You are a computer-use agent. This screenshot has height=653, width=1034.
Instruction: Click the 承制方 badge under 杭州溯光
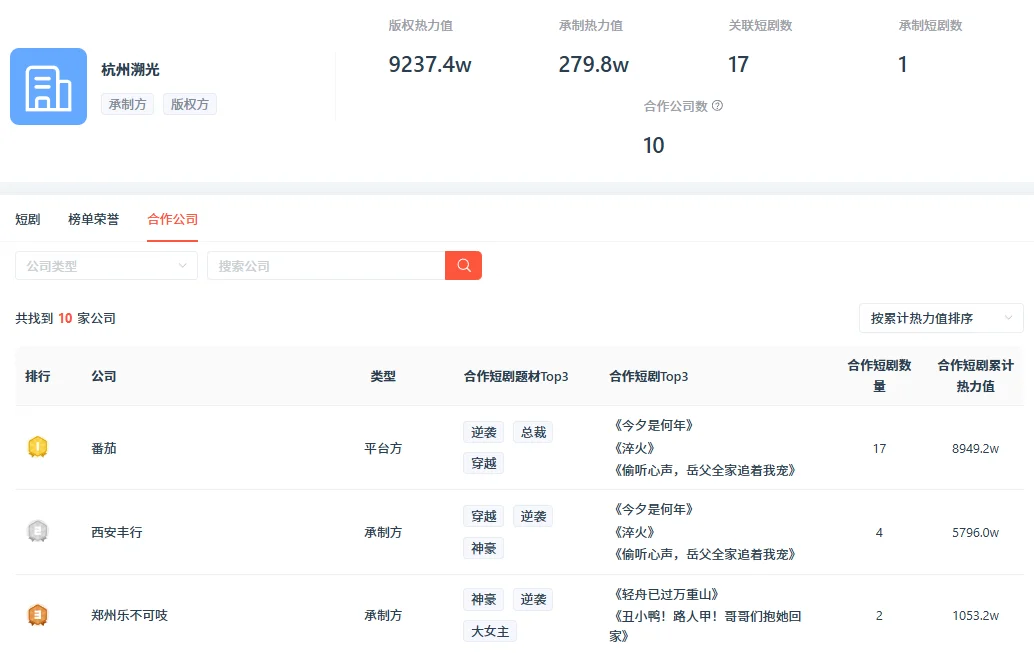click(x=127, y=103)
